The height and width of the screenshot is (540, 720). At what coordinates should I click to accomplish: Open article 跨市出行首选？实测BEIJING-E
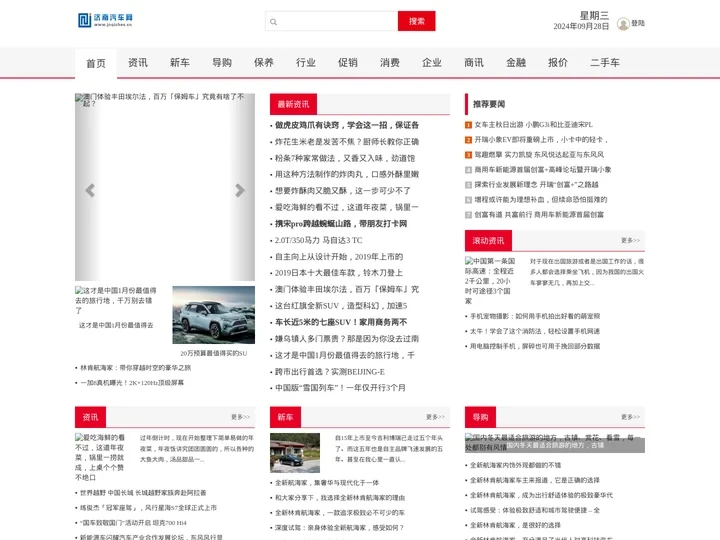click(x=330, y=372)
